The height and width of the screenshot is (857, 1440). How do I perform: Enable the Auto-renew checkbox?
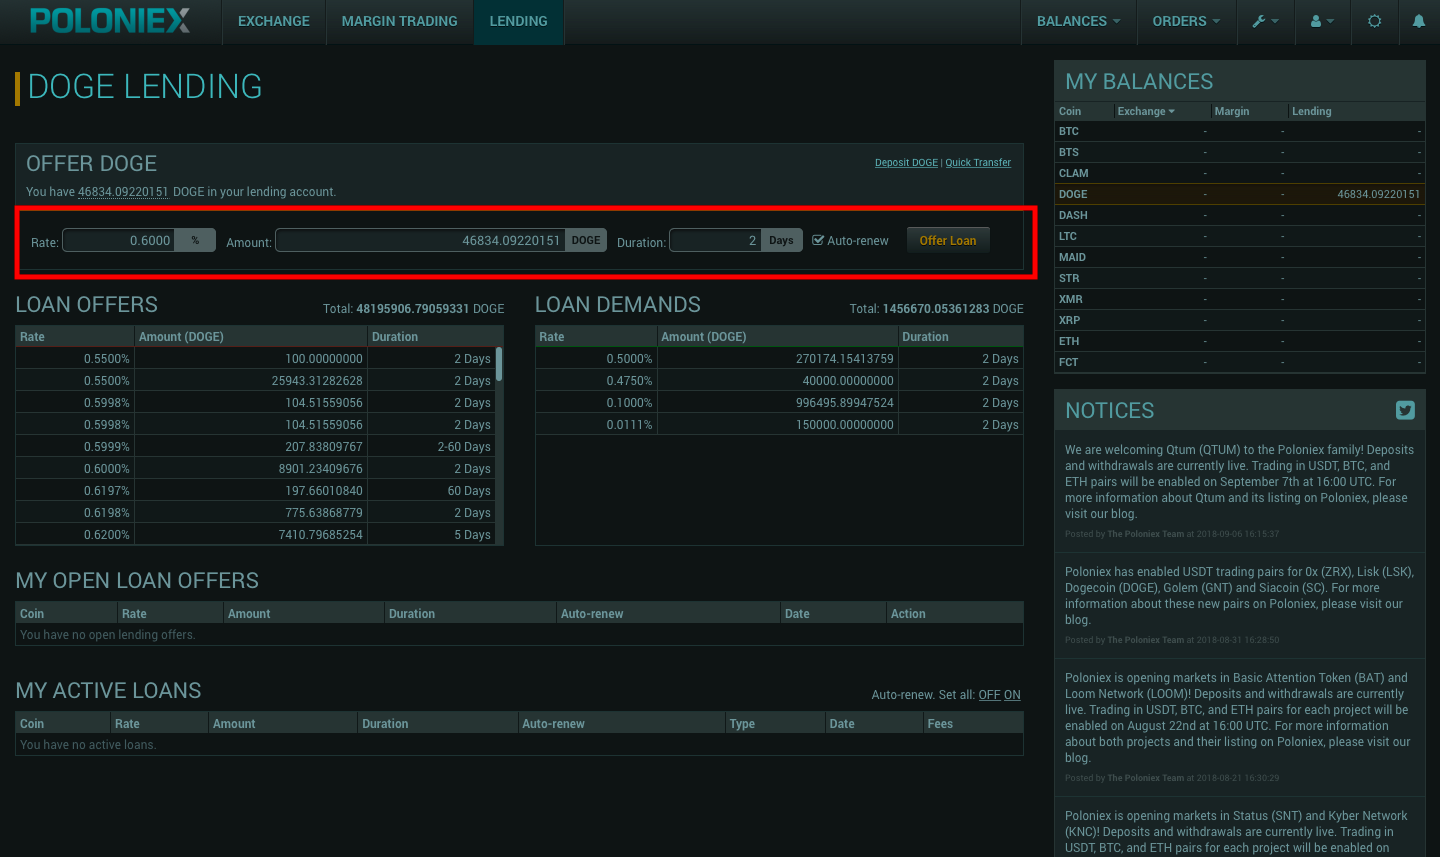click(x=818, y=241)
